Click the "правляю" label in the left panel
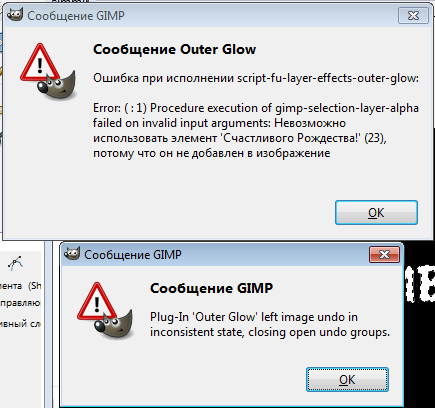The image size is (435, 408). pyautogui.click(x=20, y=303)
